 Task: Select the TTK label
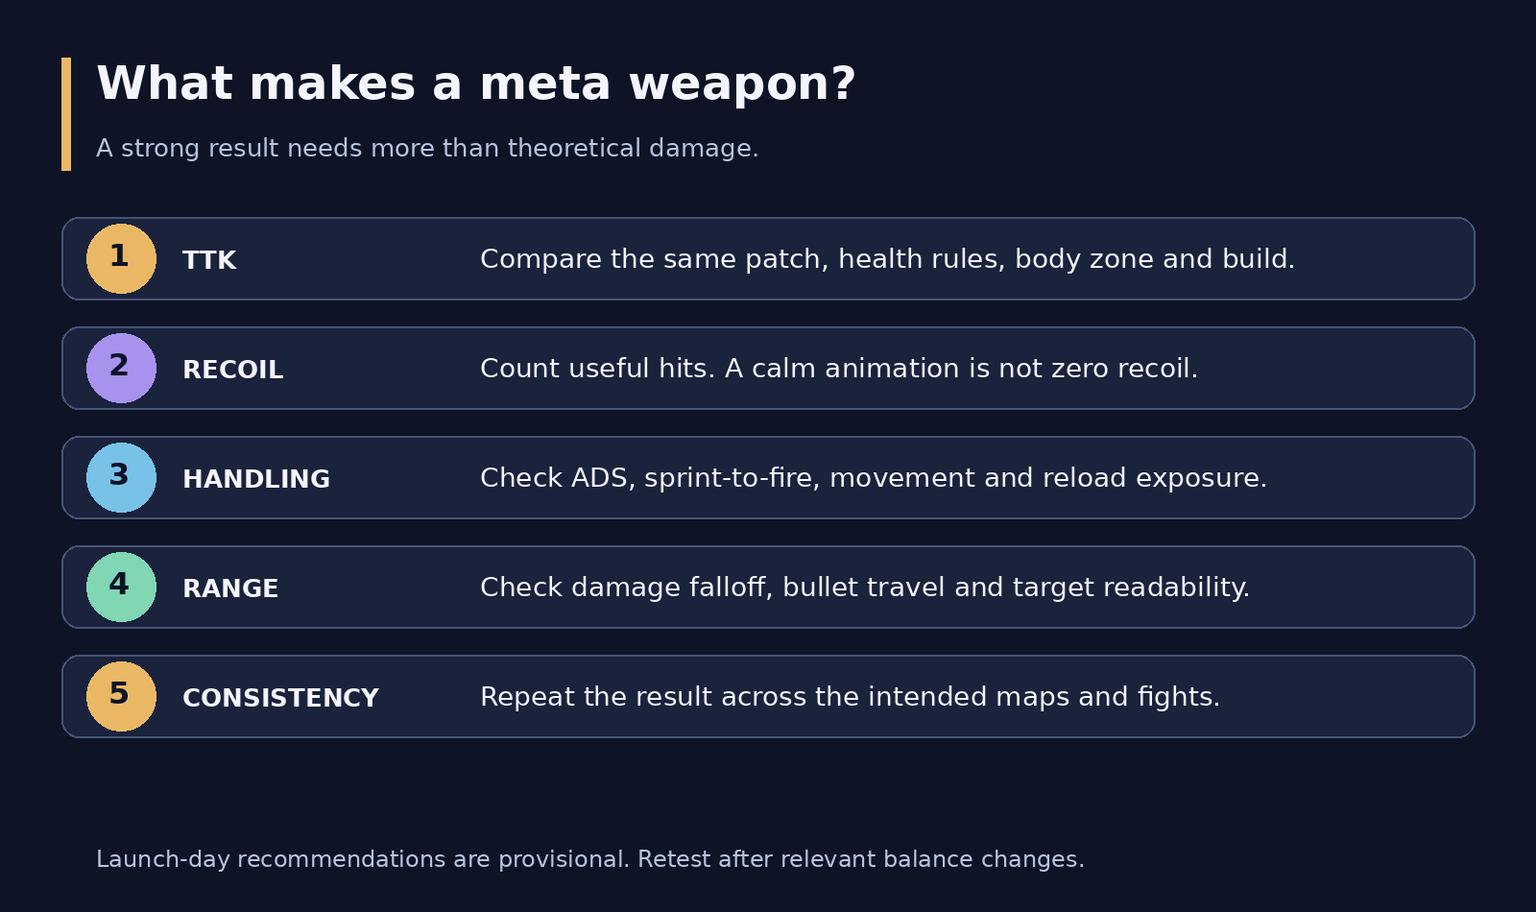point(209,261)
